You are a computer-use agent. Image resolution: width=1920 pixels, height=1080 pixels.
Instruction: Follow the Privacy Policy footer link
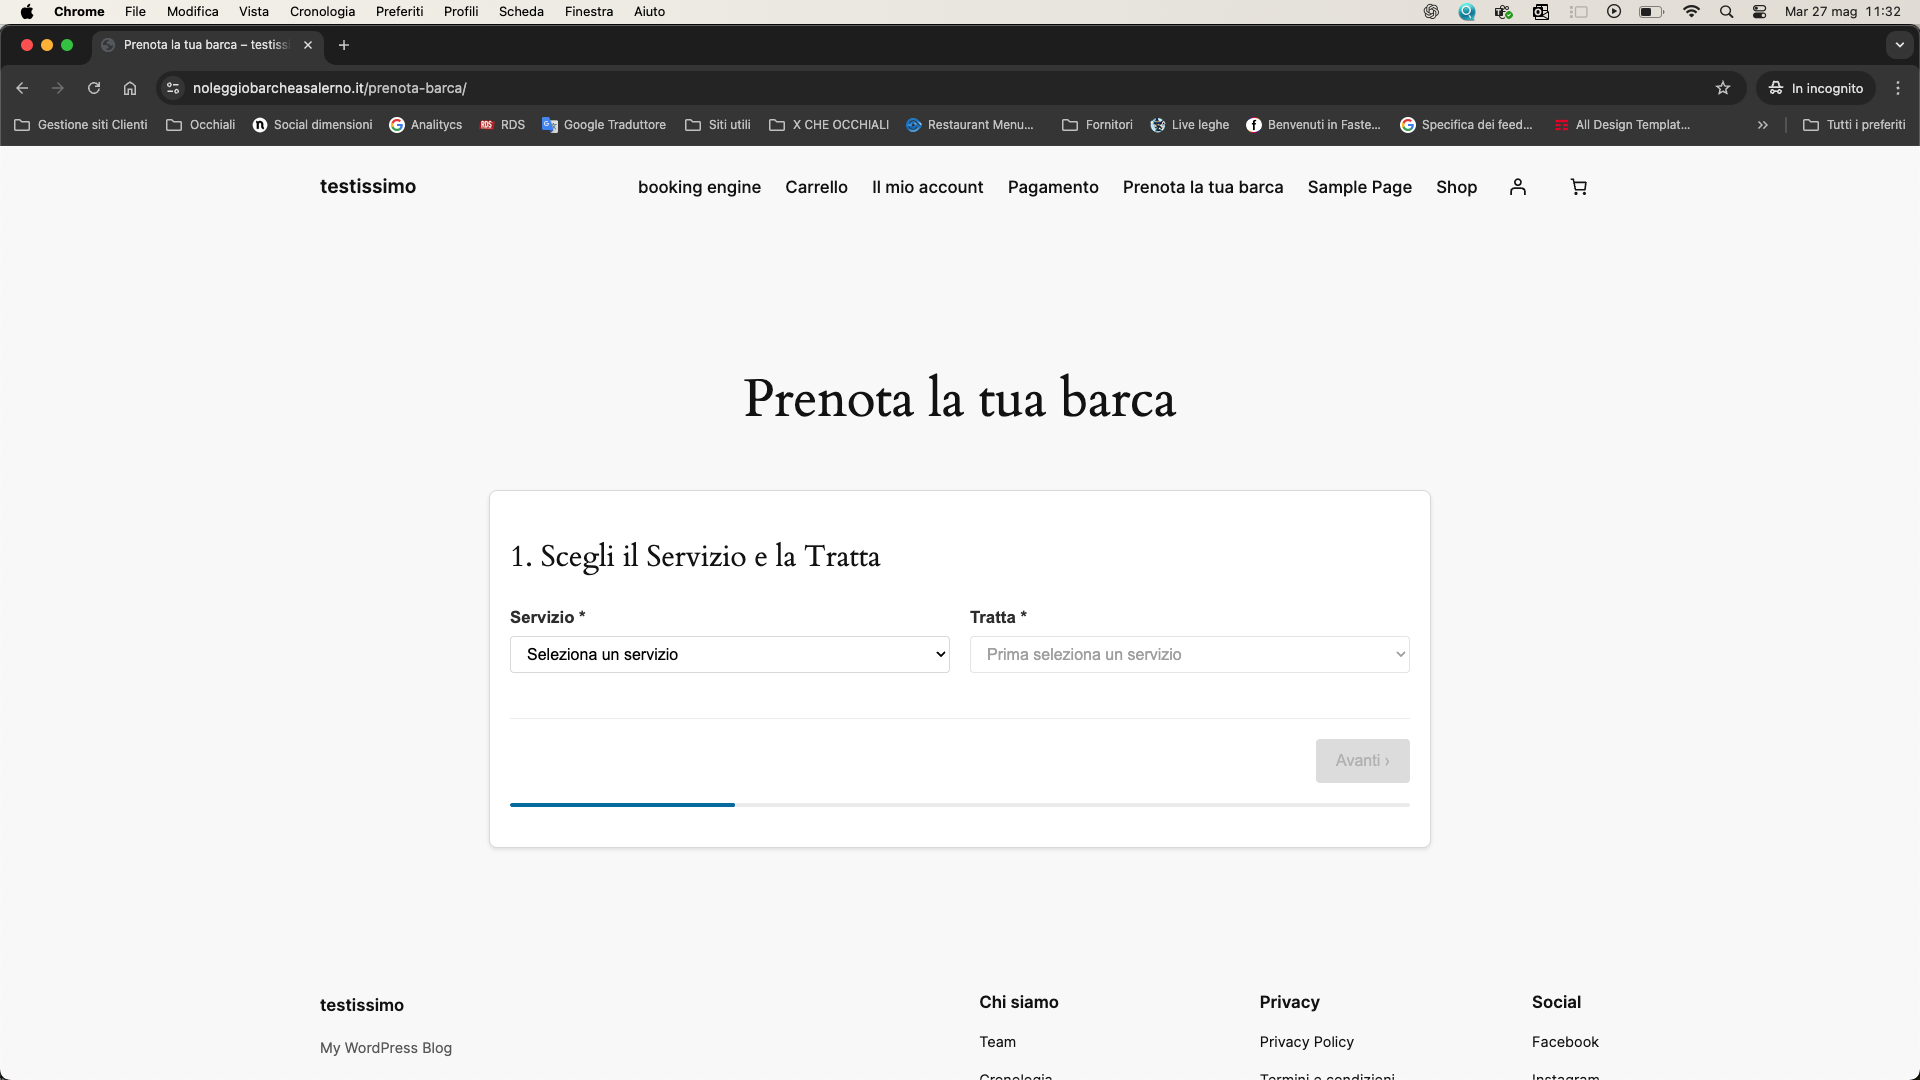point(1306,1042)
